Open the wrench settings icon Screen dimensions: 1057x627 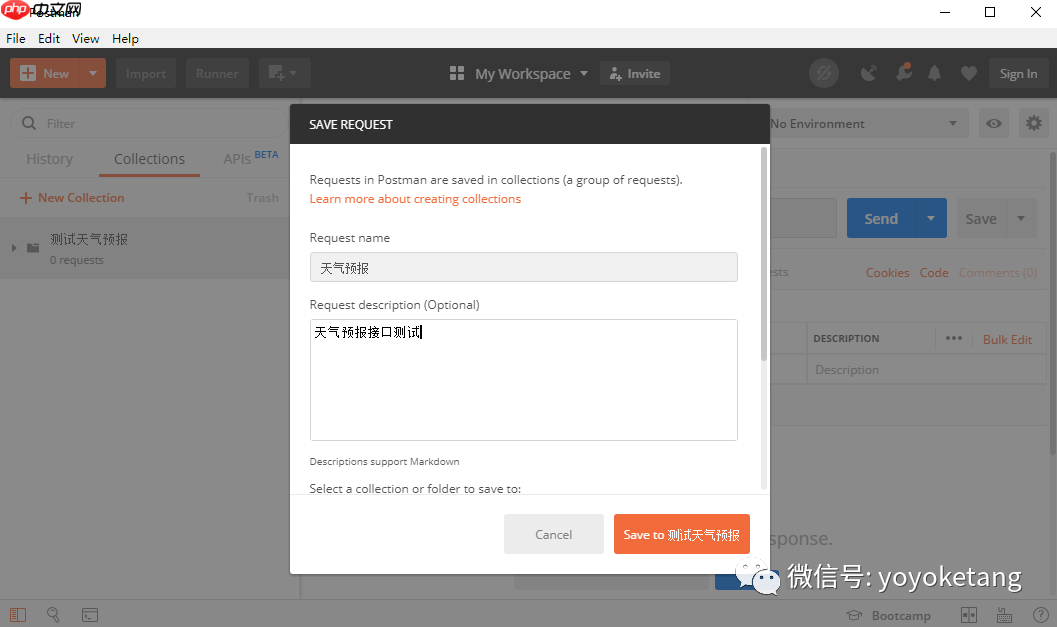pyautogui.click(x=903, y=72)
